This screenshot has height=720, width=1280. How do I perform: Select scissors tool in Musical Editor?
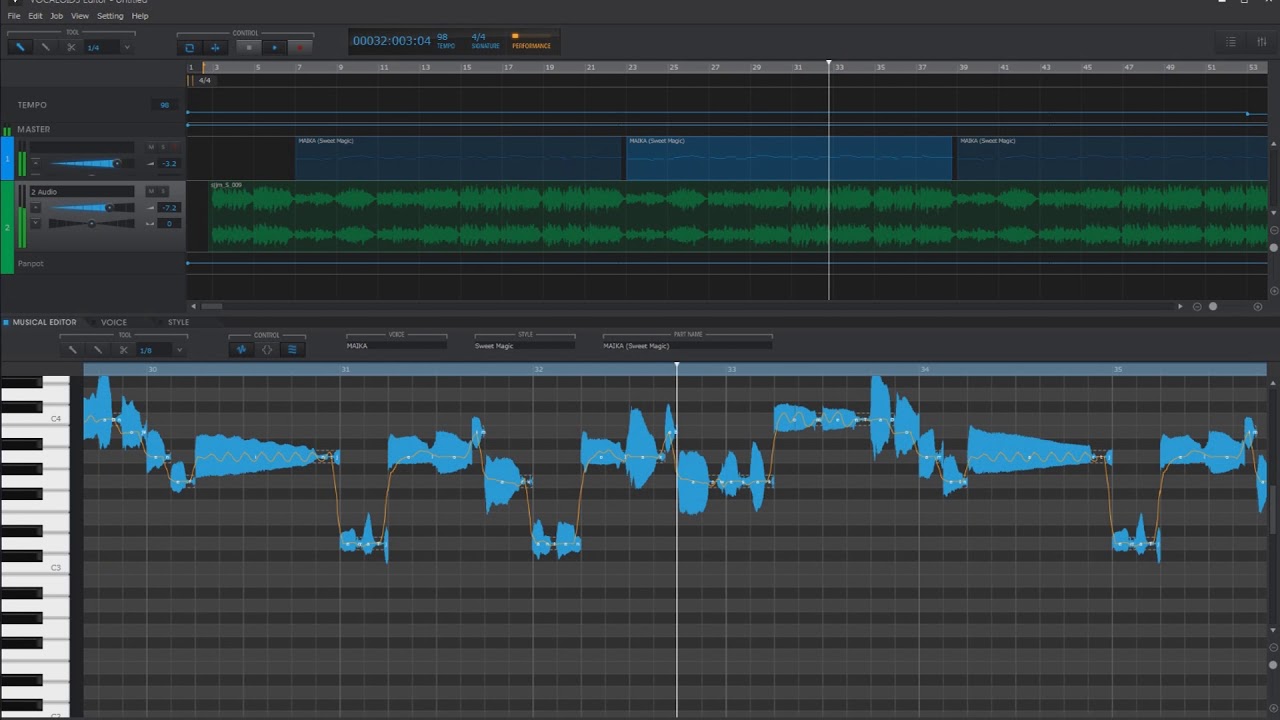coord(124,350)
